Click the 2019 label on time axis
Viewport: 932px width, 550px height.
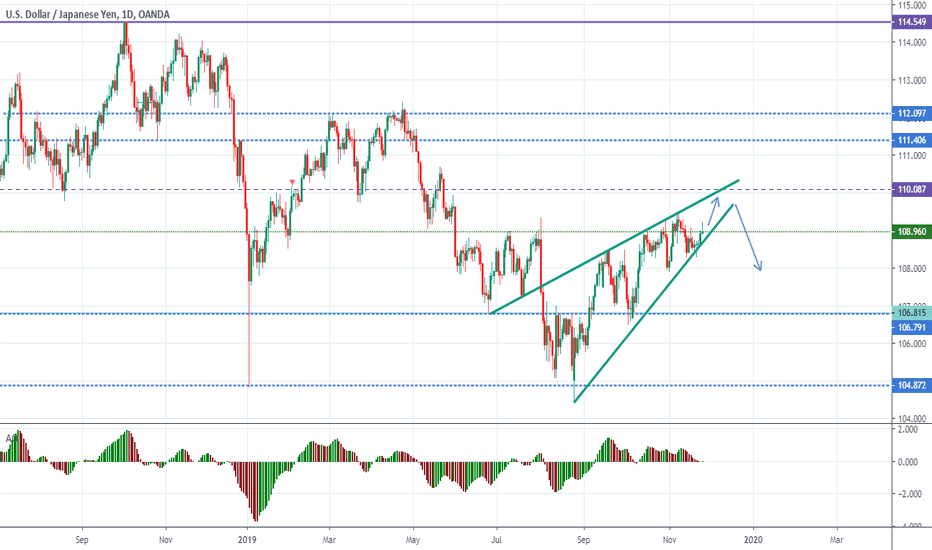click(x=247, y=537)
